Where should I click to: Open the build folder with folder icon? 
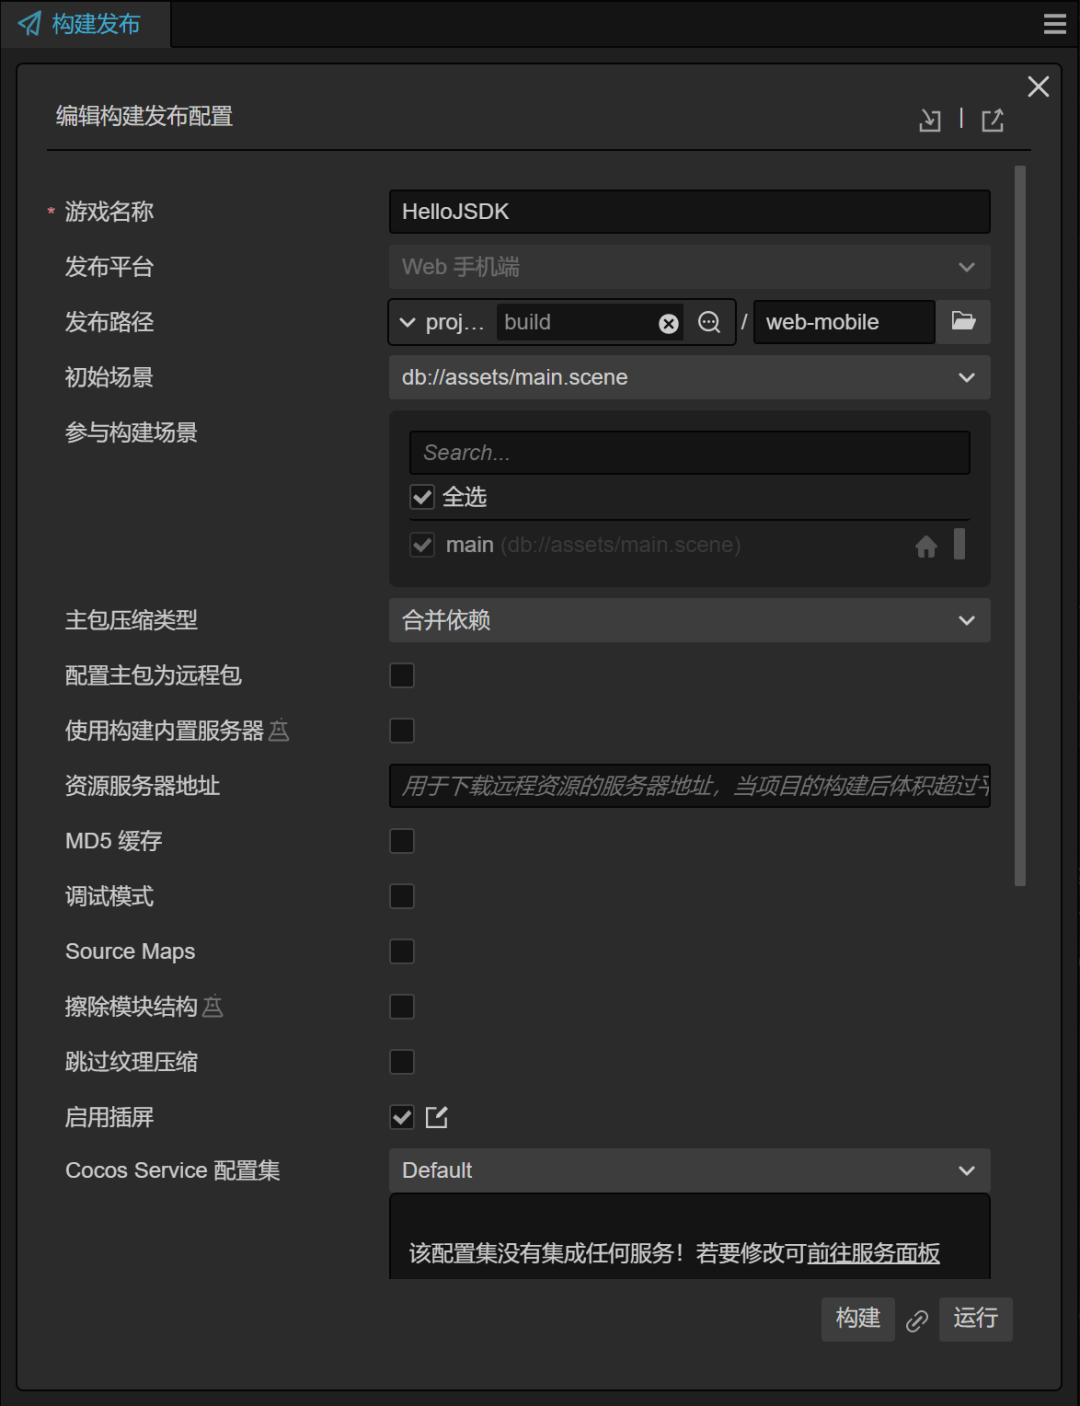(x=963, y=321)
